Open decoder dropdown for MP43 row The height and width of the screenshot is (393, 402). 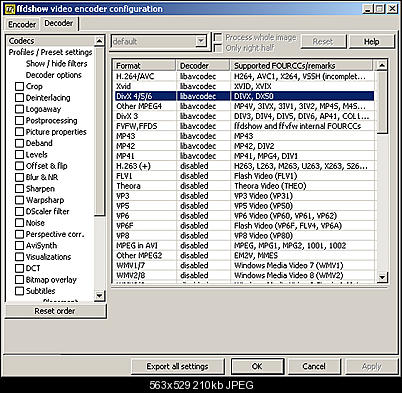coord(203,136)
